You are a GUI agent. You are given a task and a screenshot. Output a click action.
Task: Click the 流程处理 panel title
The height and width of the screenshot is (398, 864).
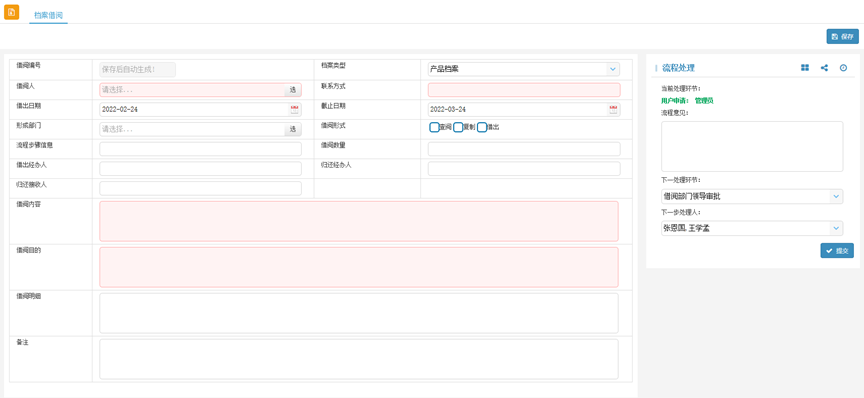click(x=678, y=68)
